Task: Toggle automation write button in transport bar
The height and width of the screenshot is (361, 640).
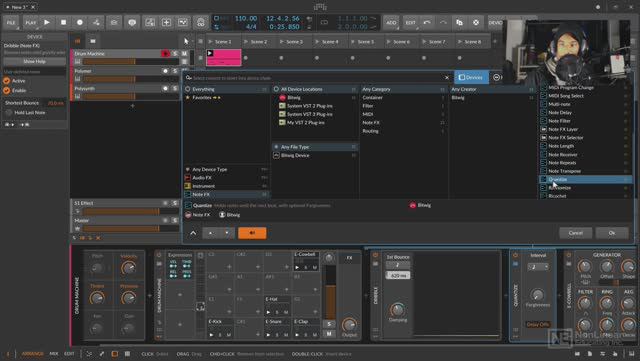Action: 96,22
